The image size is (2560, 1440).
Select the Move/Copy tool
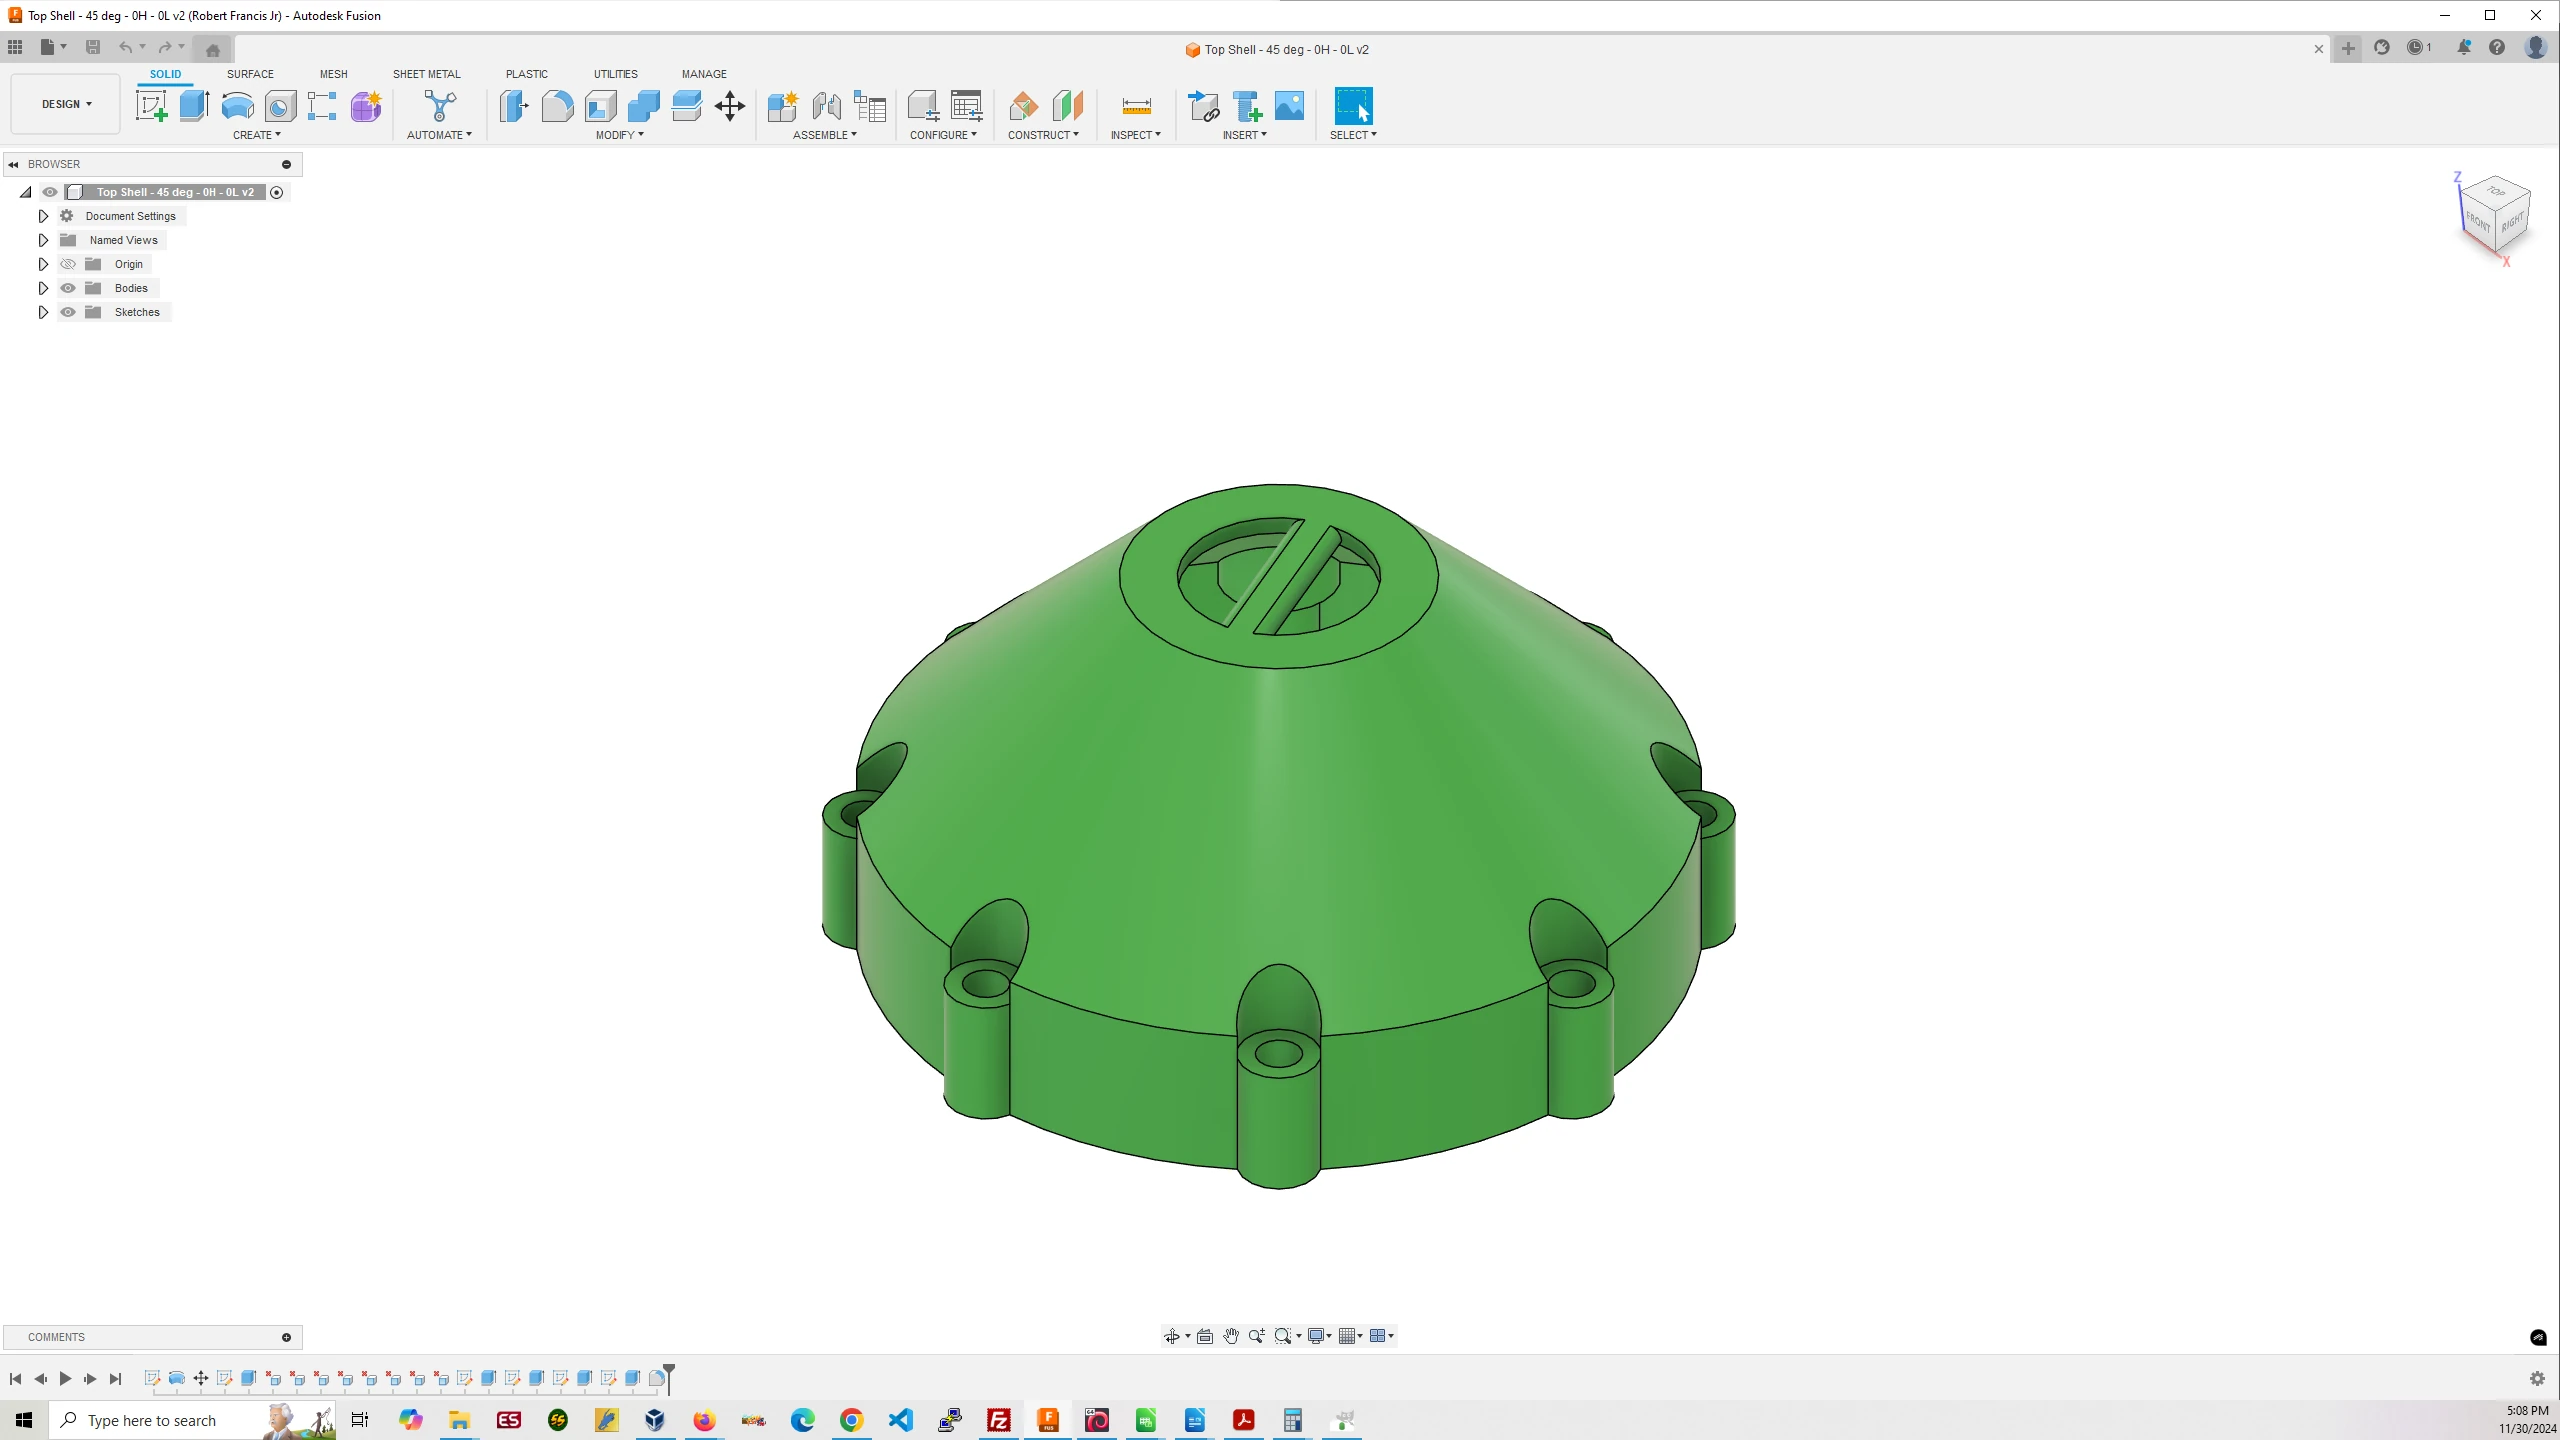click(x=730, y=106)
